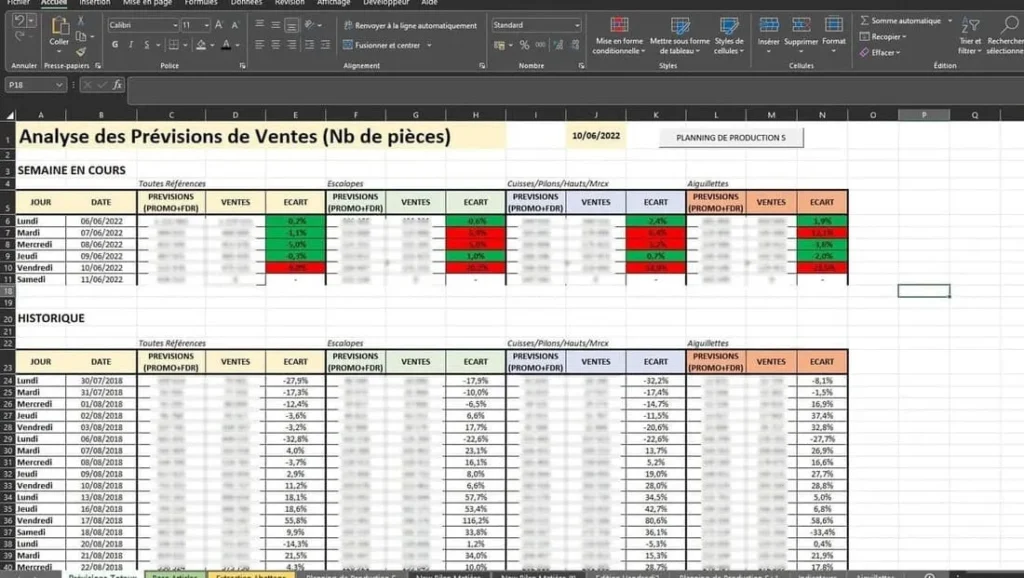Toggle Renvoyer à la ligne automatiquement
This screenshot has width=1024, height=578.
click(x=410, y=25)
